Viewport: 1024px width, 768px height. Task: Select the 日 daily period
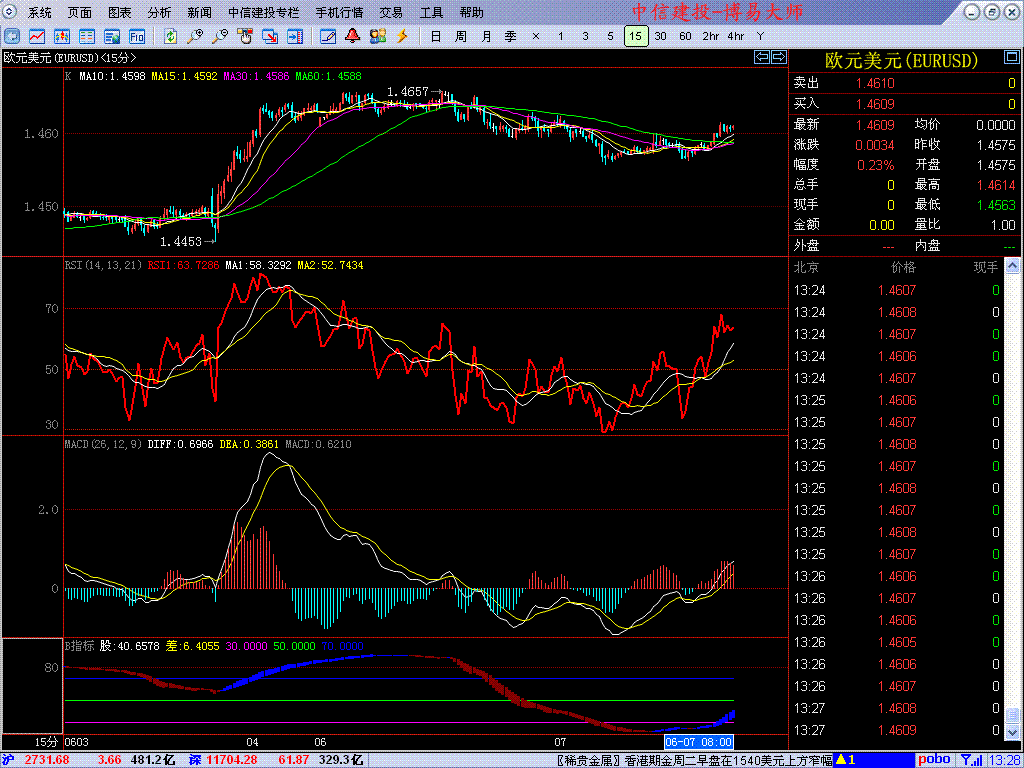(x=436, y=37)
